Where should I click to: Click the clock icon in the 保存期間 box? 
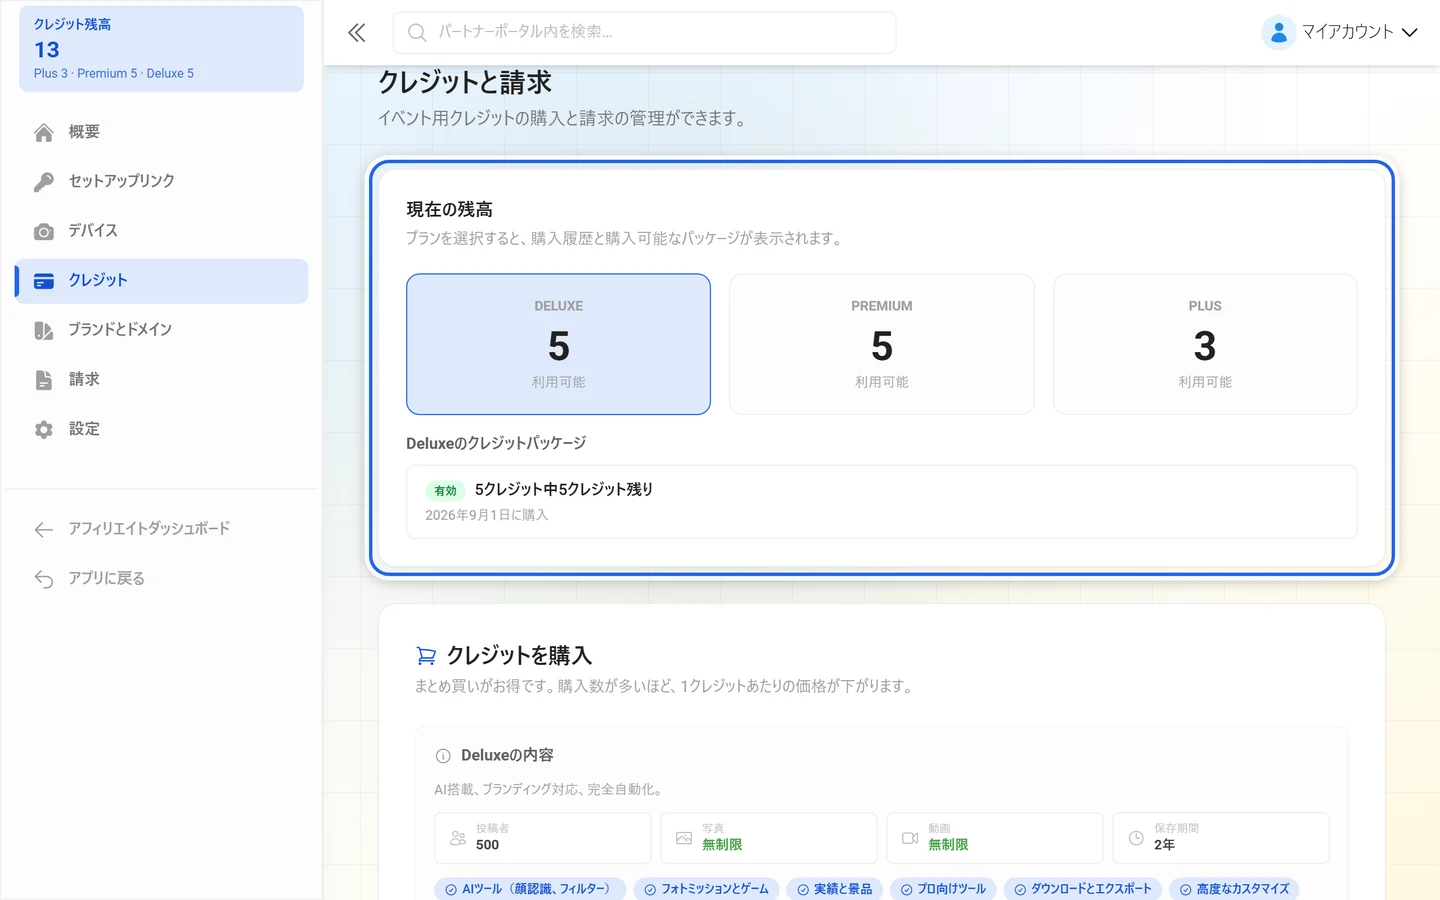(x=1136, y=838)
